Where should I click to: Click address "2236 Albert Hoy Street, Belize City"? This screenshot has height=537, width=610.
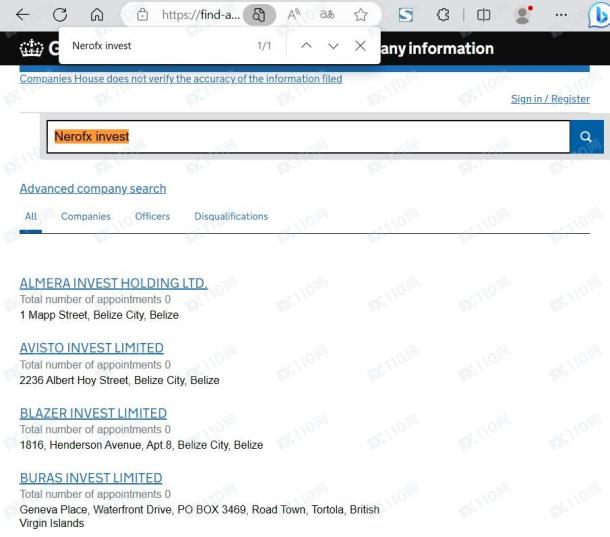tap(119, 380)
